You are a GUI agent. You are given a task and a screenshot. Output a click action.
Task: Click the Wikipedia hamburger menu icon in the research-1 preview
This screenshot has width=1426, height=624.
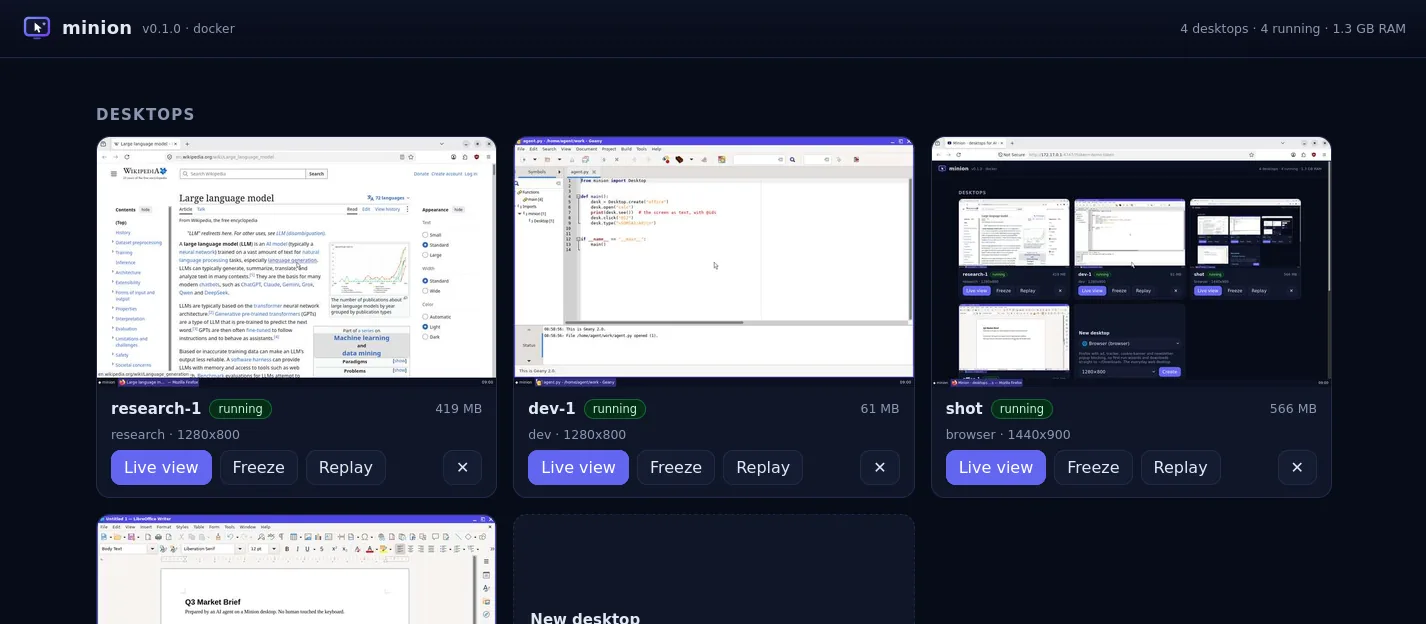point(114,173)
